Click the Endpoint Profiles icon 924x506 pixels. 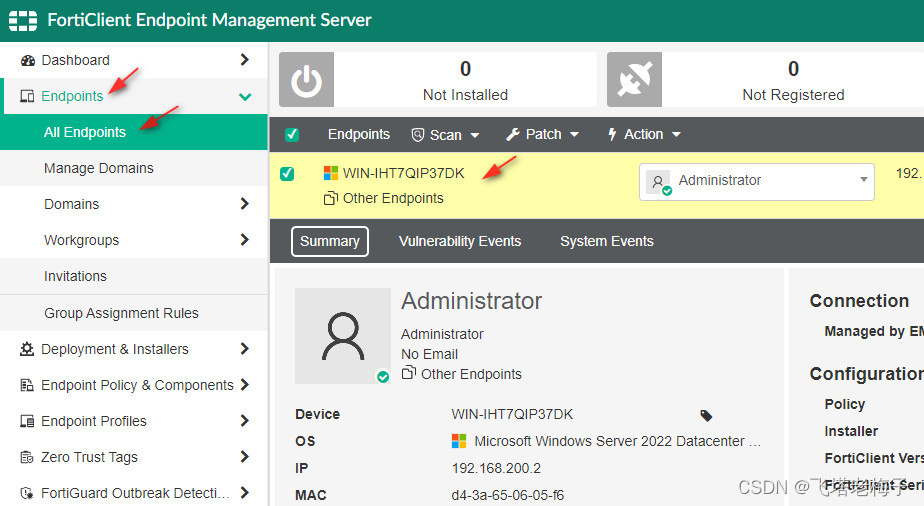pyautogui.click(x=27, y=421)
